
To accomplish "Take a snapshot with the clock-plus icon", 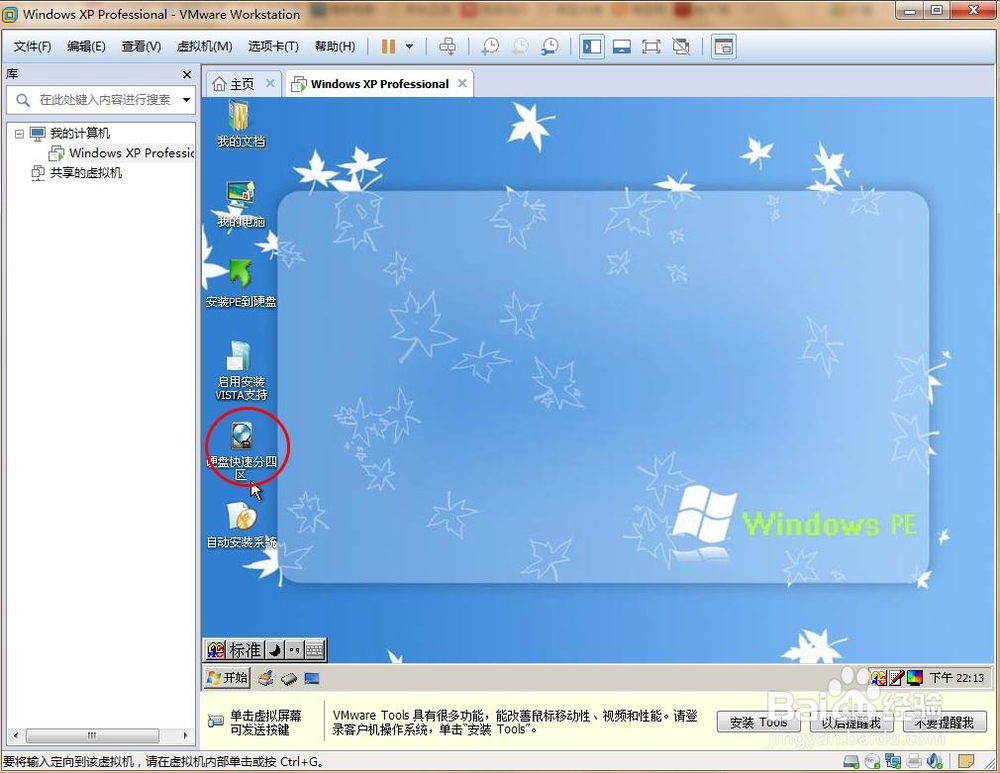I will (490, 47).
